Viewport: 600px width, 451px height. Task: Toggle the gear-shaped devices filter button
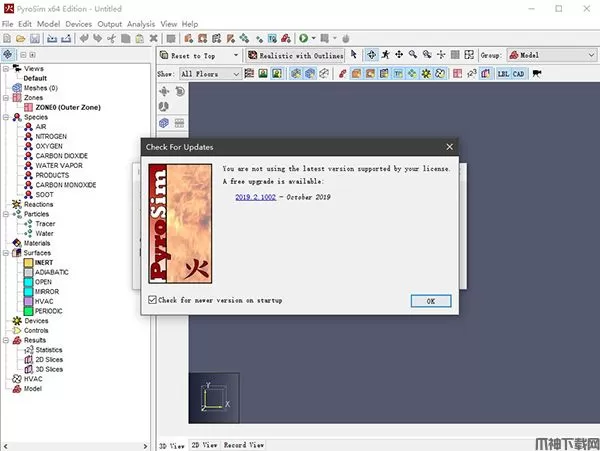point(426,73)
